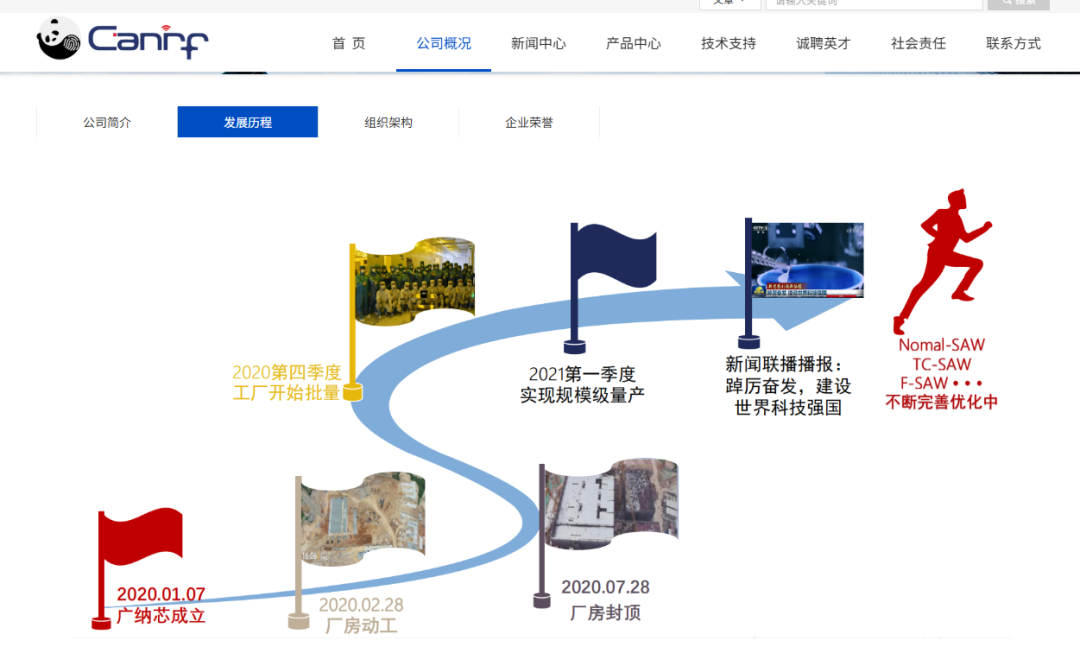
Task: Switch to 企业荣誉 tab
Action: pos(529,122)
